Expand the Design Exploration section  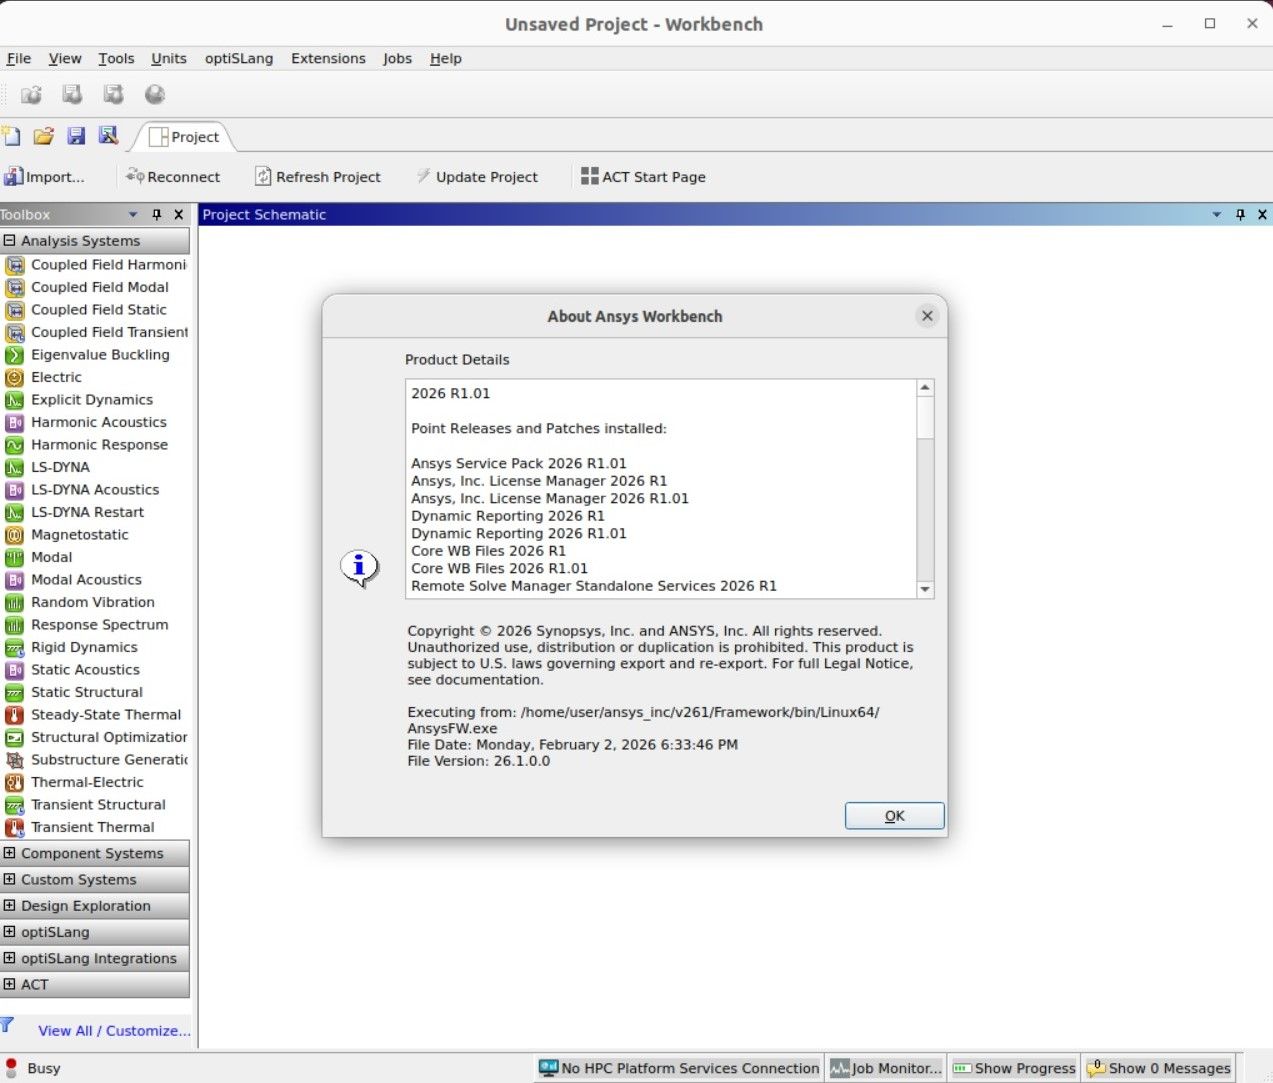point(9,905)
